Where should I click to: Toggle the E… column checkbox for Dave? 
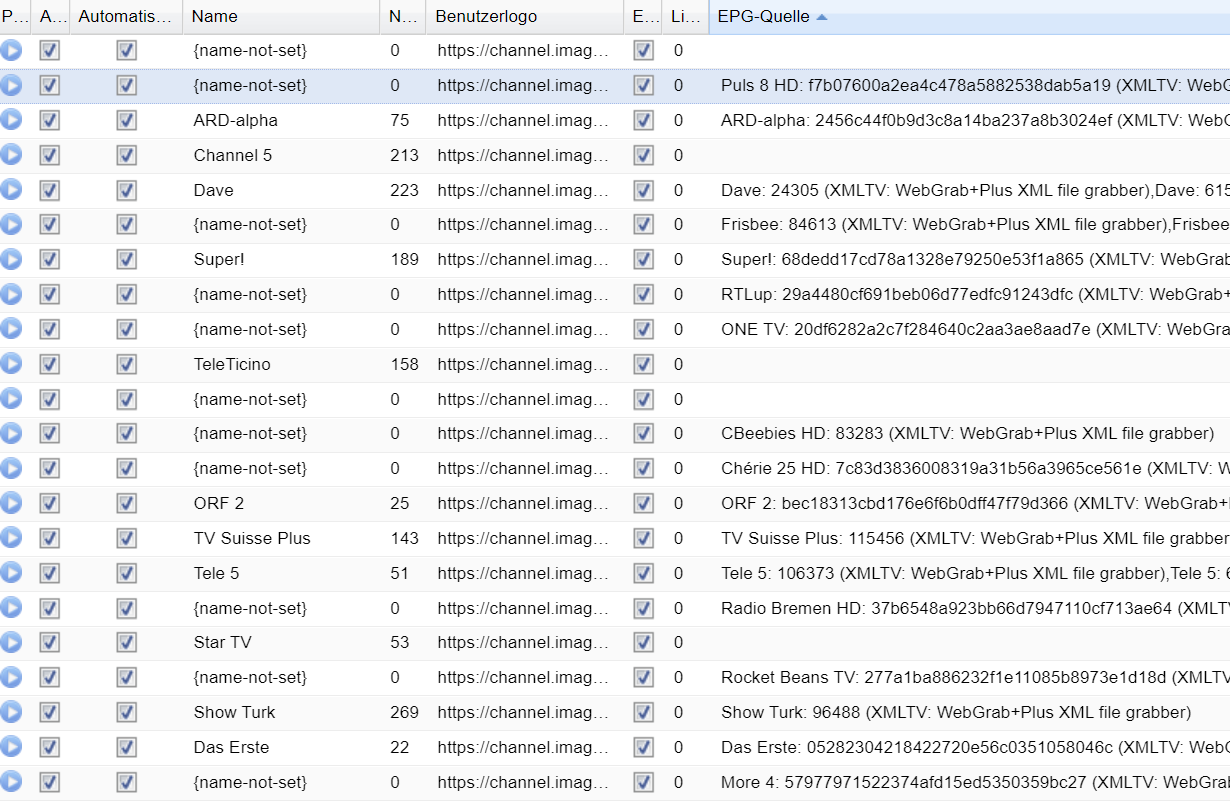coord(644,190)
